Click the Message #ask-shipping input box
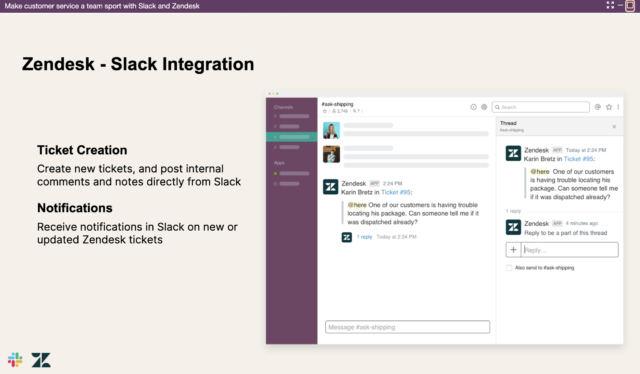640x374 pixels. (407, 327)
